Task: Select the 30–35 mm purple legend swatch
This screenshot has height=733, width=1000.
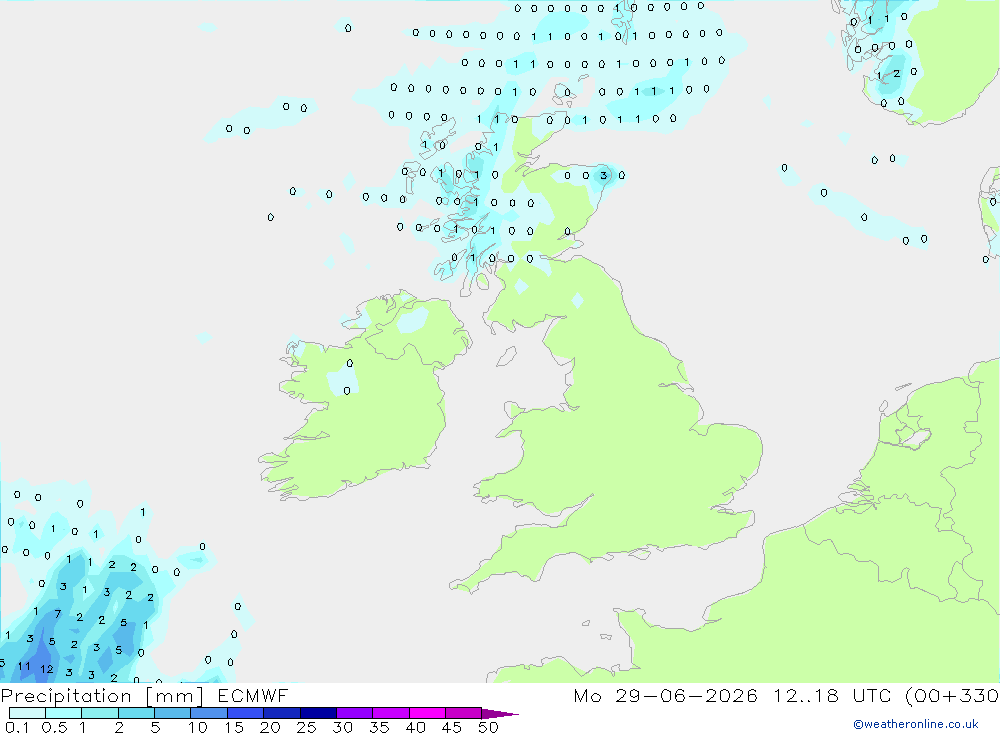Action: click(x=354, y=713)
